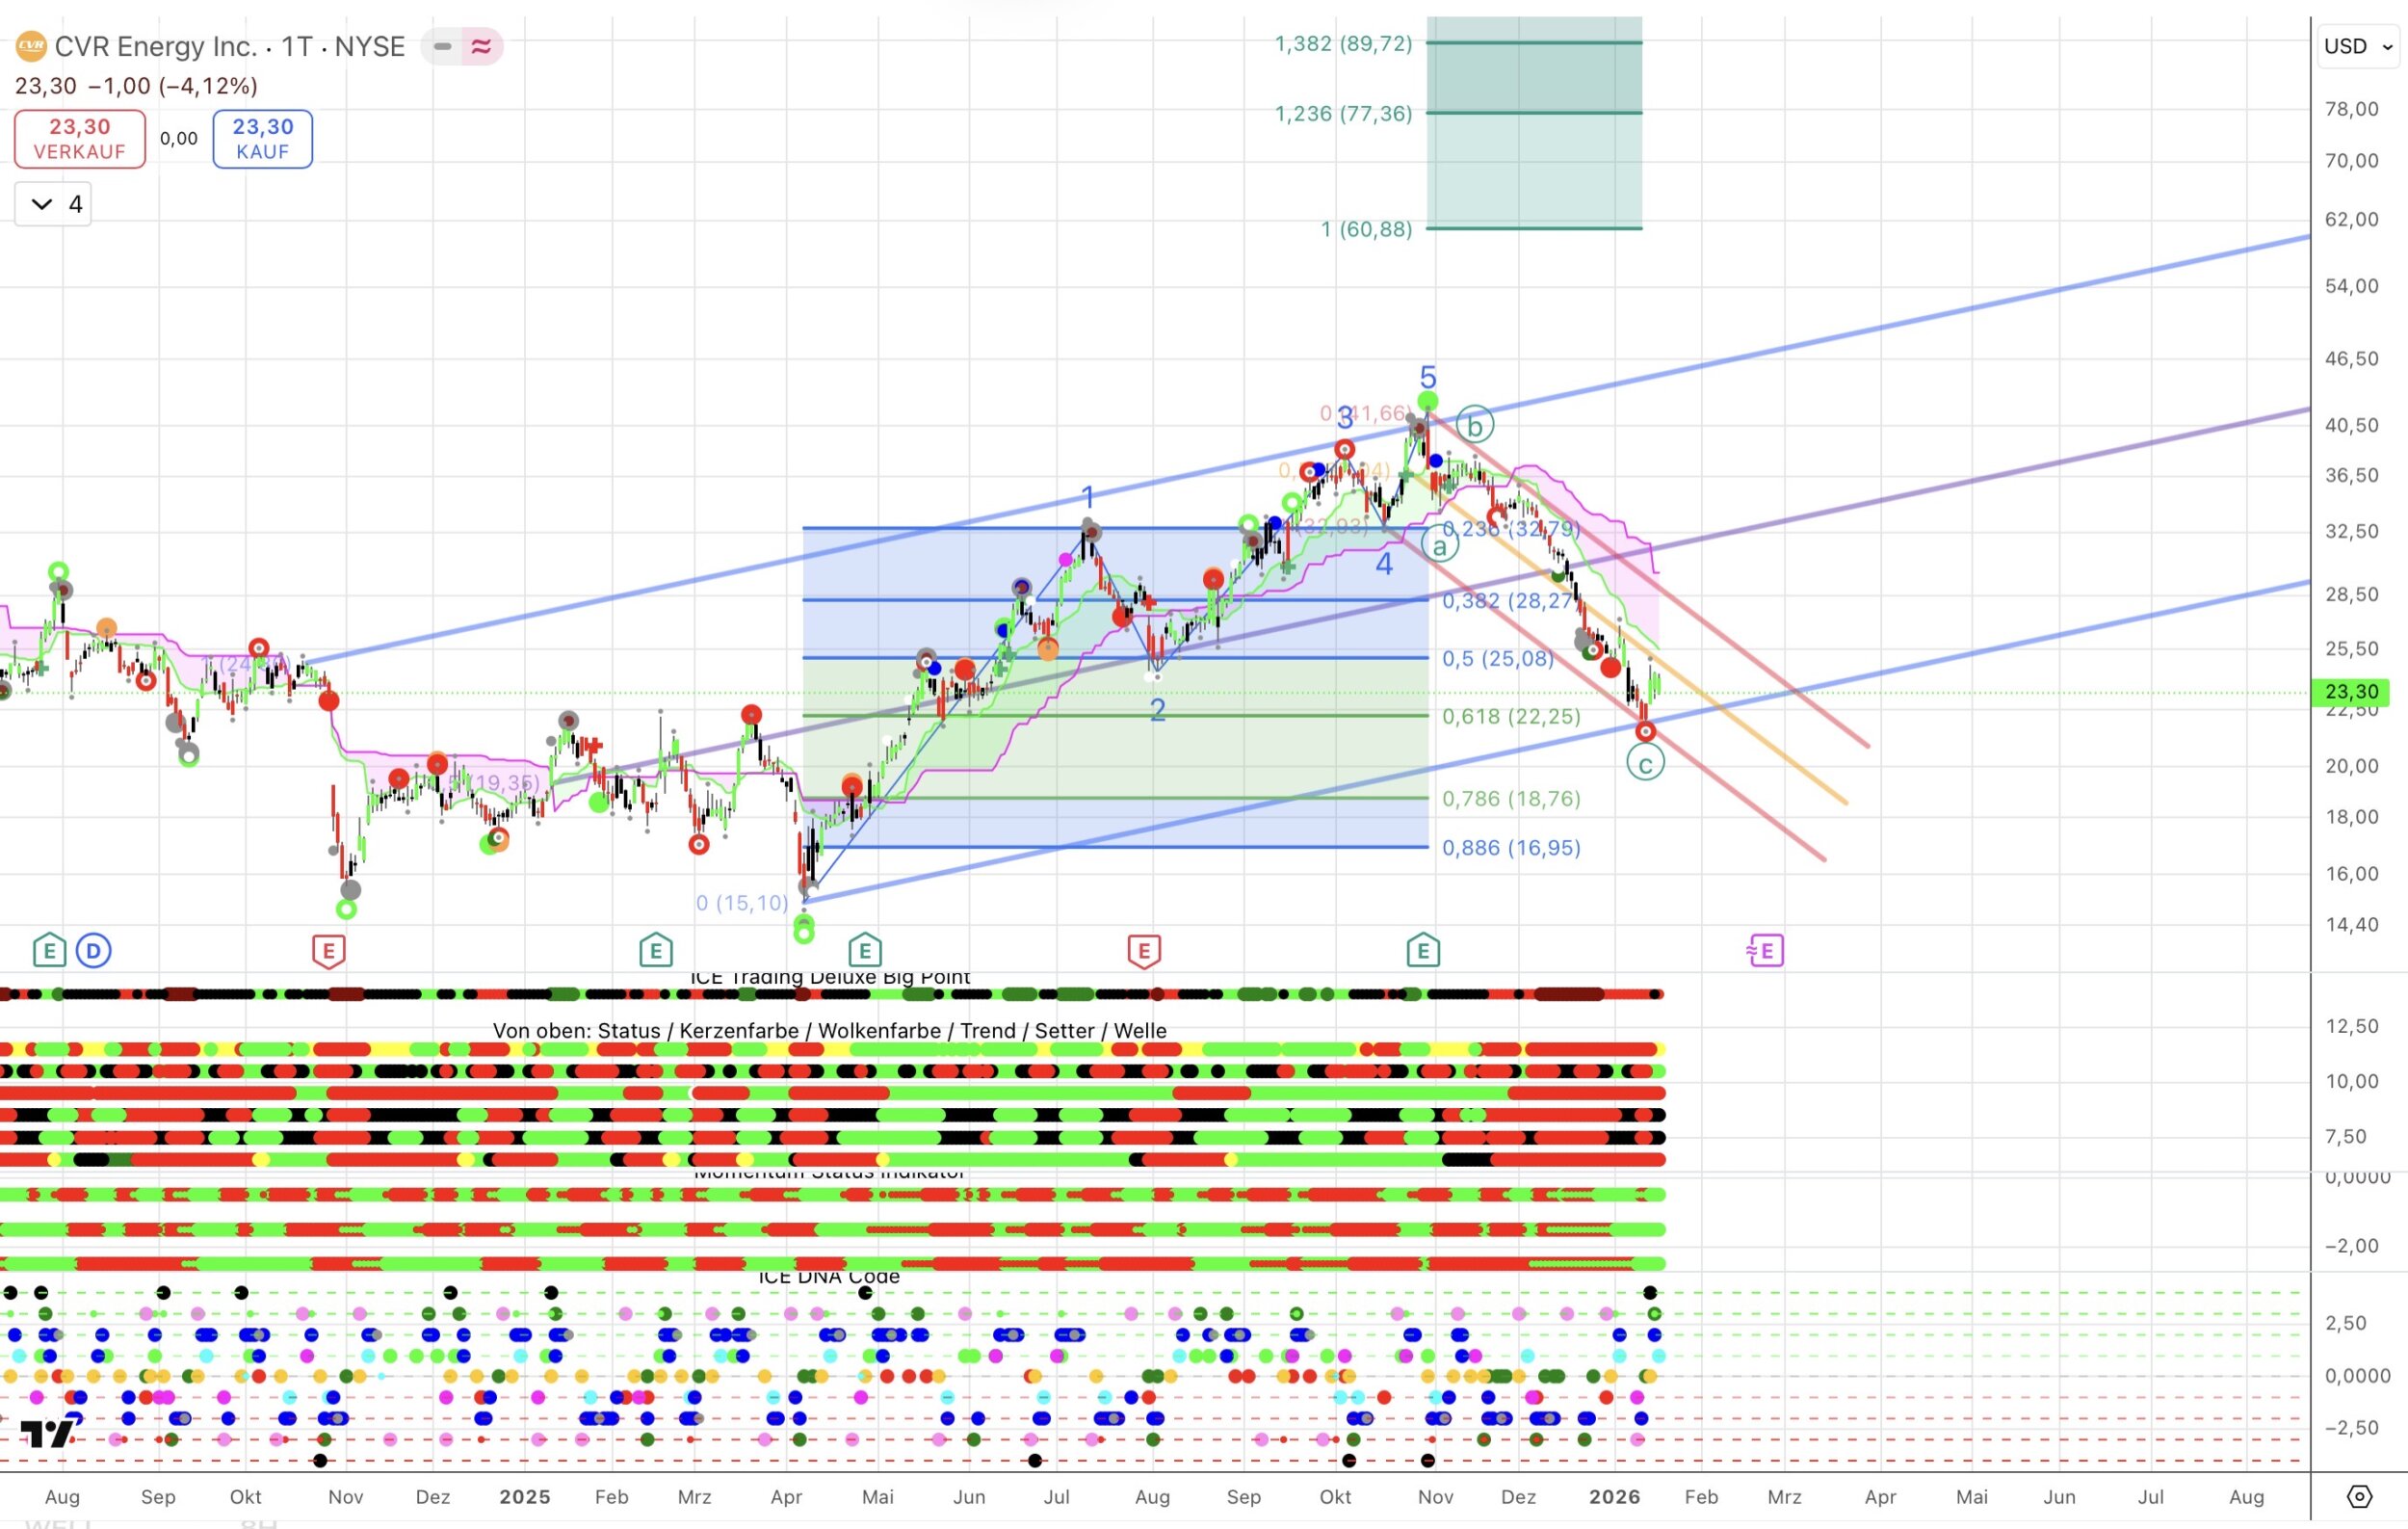
Task: Click the green E earnings marker near November 2025
Action: 1423,951
